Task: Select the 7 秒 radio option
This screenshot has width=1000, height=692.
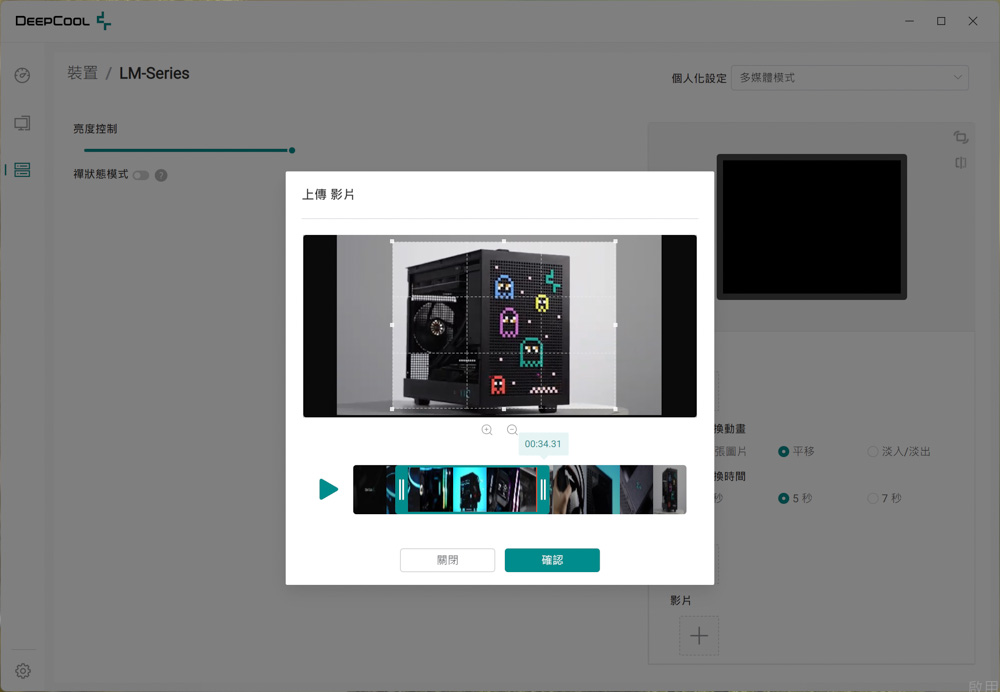Action: tap(873, 498)
